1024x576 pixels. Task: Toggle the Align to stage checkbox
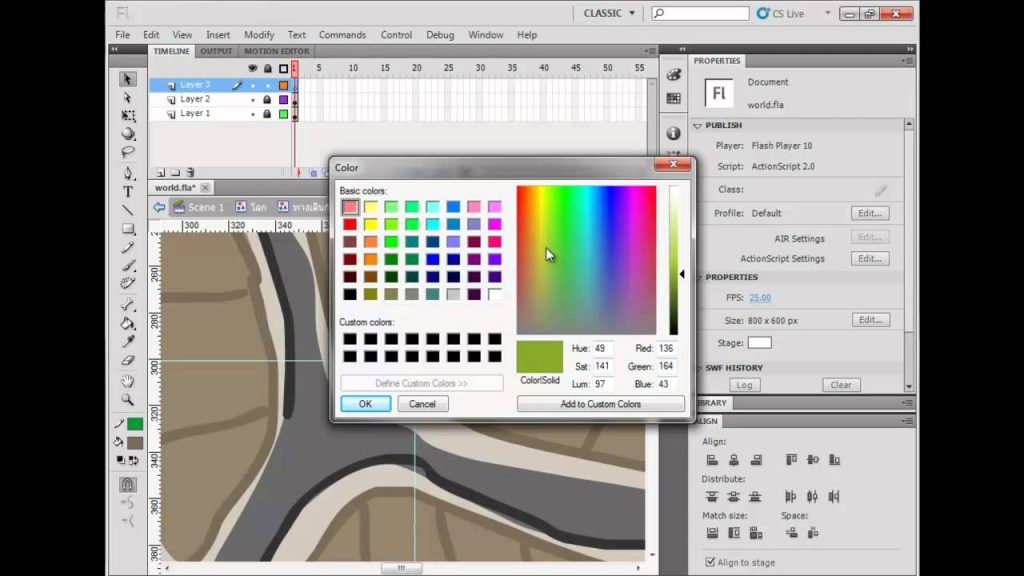coord(710,562)
